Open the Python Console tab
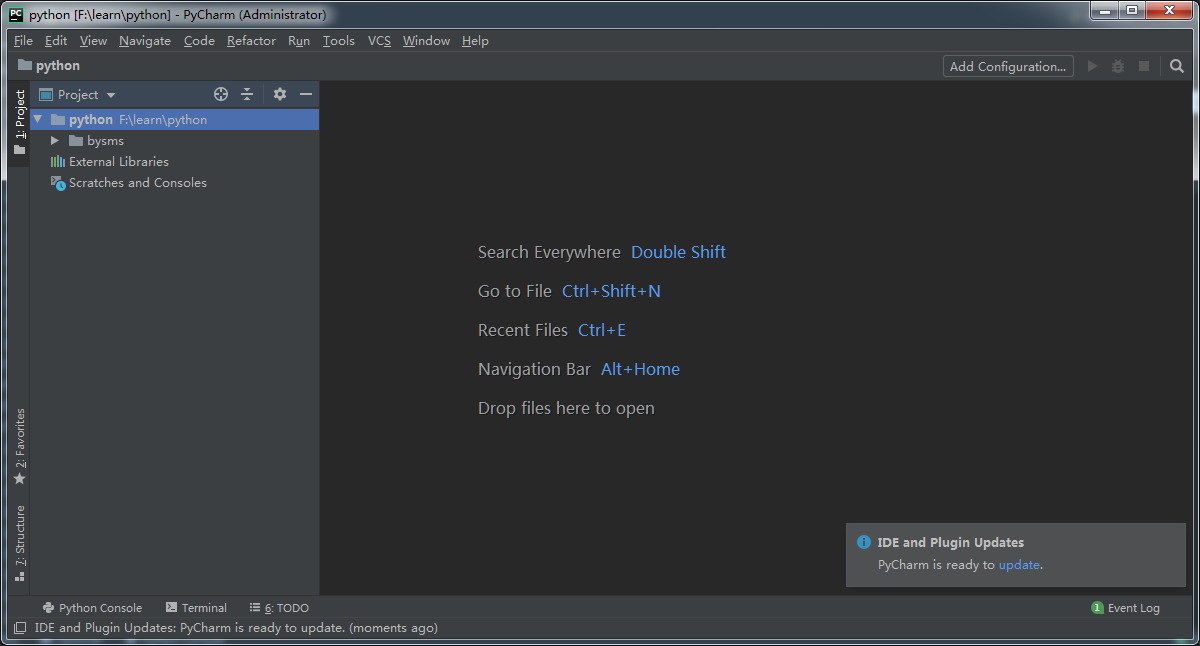Screen dimensions: 1200x646 [92, 608]
